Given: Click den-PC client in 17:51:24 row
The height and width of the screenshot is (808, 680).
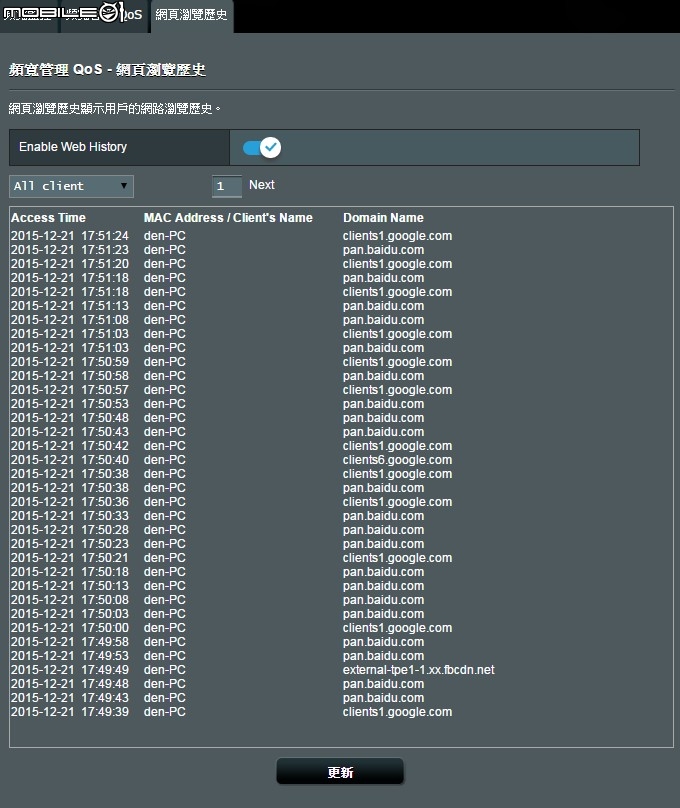Looking at the screenshot, I should coord(164,236).
